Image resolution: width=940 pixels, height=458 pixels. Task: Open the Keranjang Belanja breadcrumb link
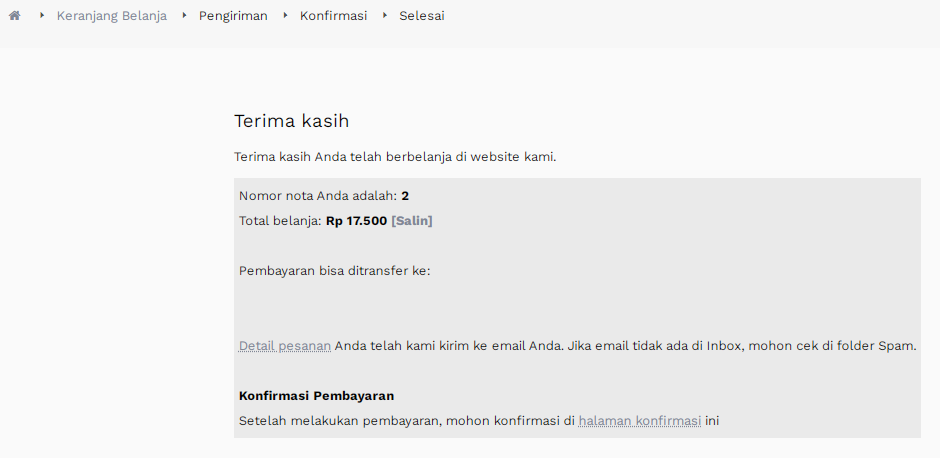point(112,16)
